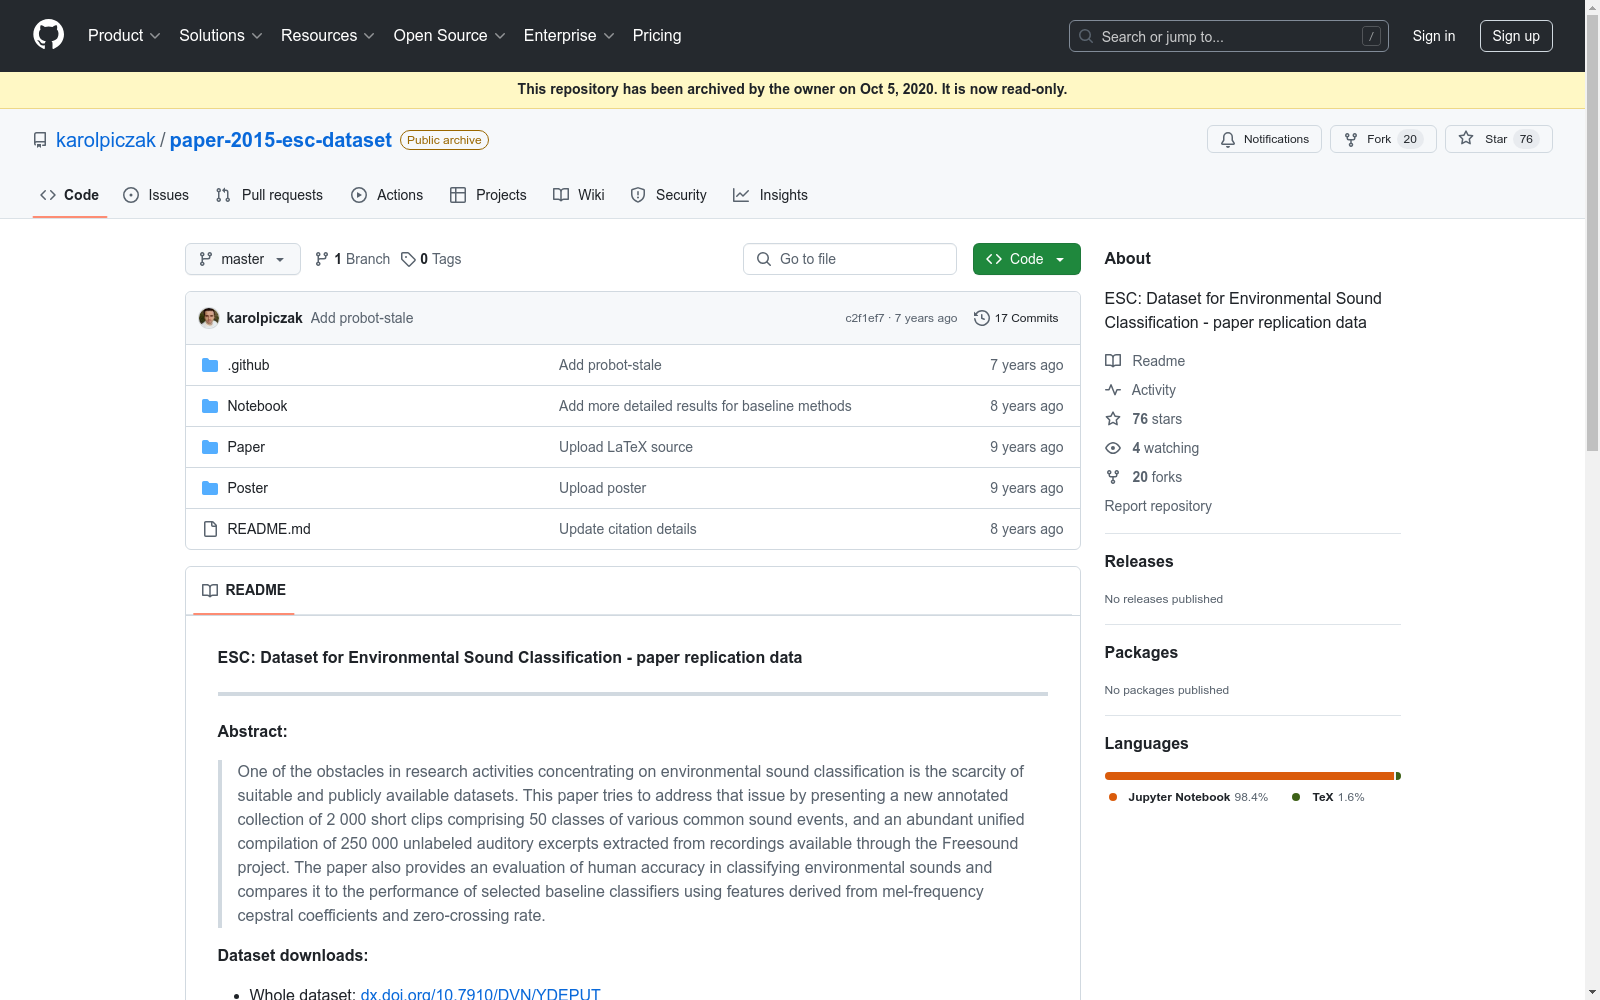Star this repository
This screenshot has width=1600, height=1000.
click(x=1497, y=139)
